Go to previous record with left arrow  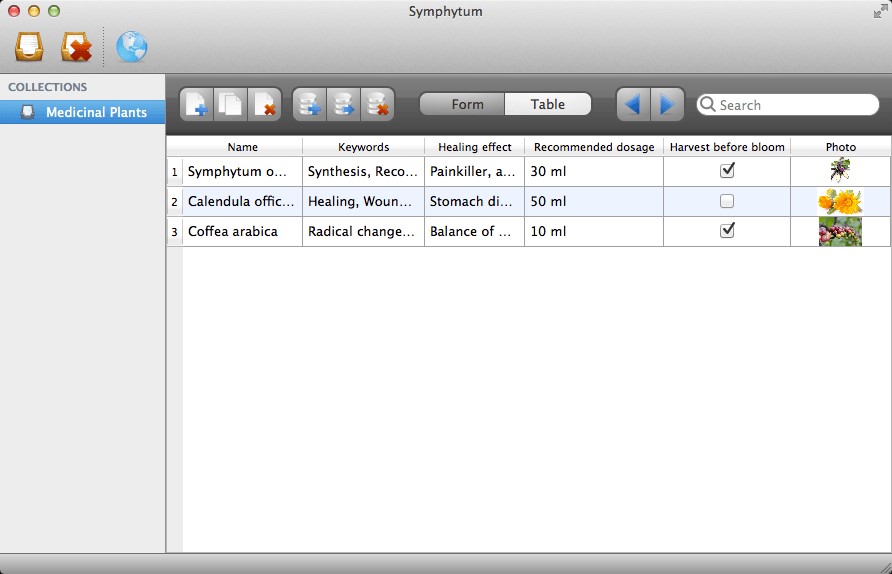coord(633,104)
